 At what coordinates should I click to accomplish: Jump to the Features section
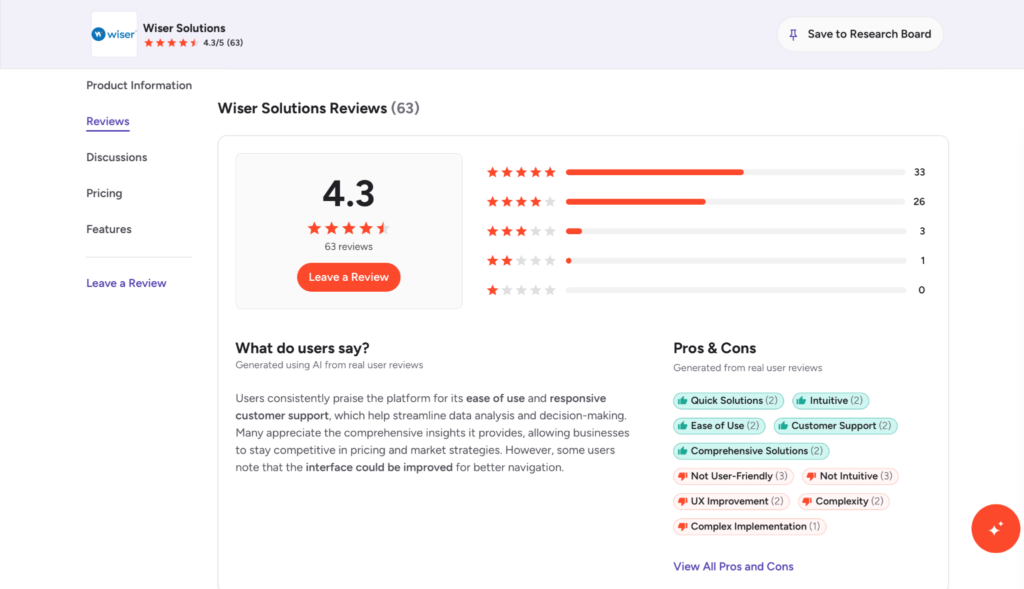pyautogui.click(x=109, y=229)
